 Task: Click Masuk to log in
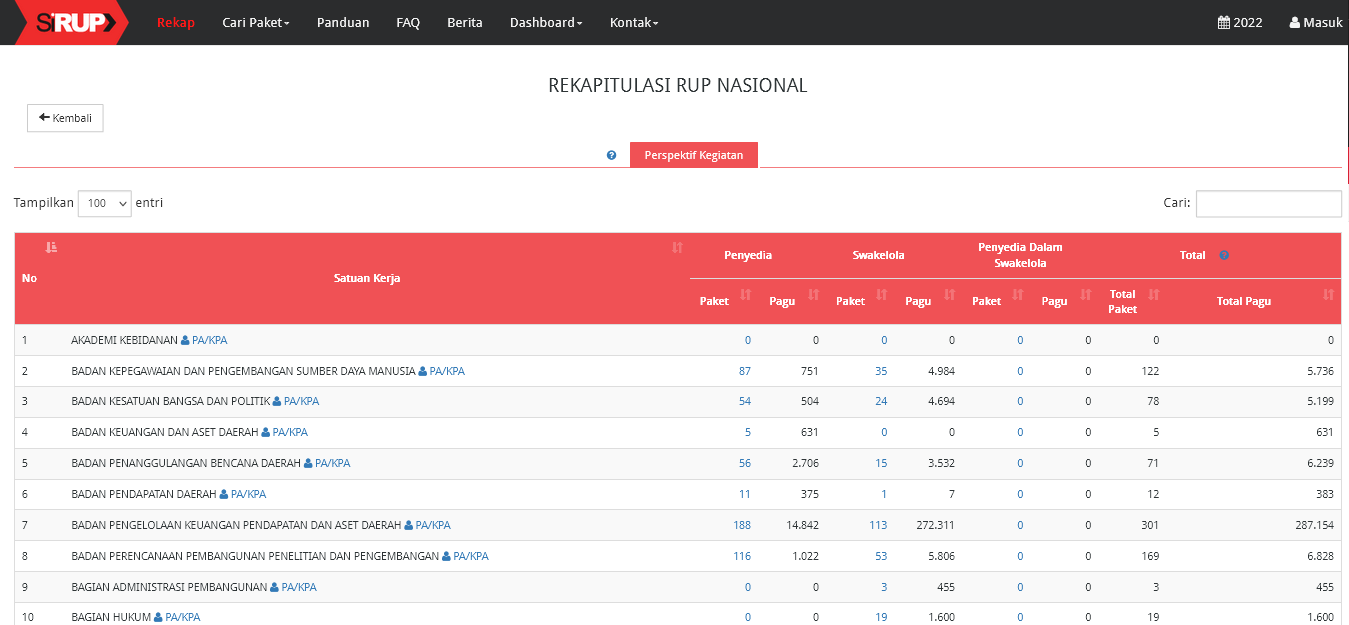(x=1316, y=22)
